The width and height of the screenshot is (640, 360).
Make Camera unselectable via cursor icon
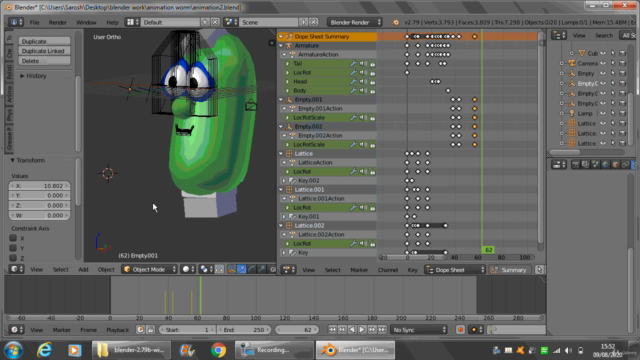coord(613,63)
